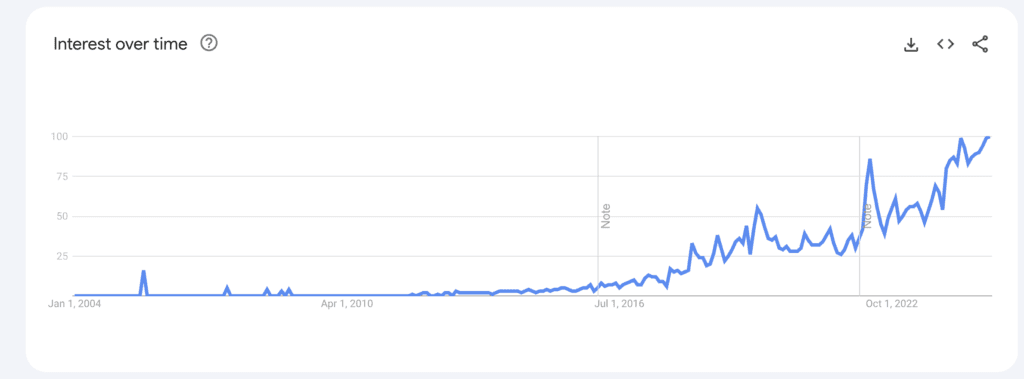Open the embed code icon
Viewport: 1024px width, 379px height.
[x=946, y=44]
